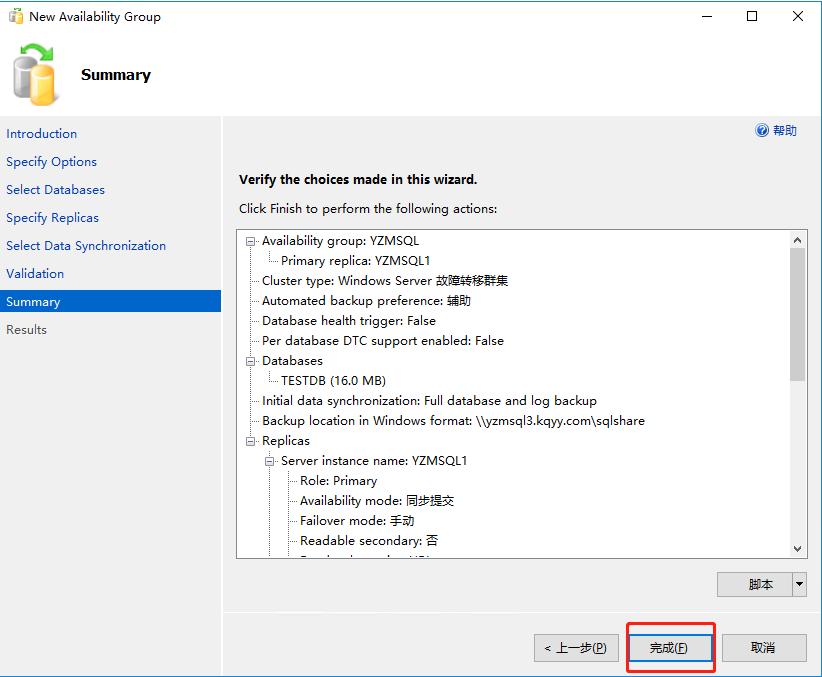Open Select Data Synchronization step
Screen dimensions: 822x677
[86, 245]
